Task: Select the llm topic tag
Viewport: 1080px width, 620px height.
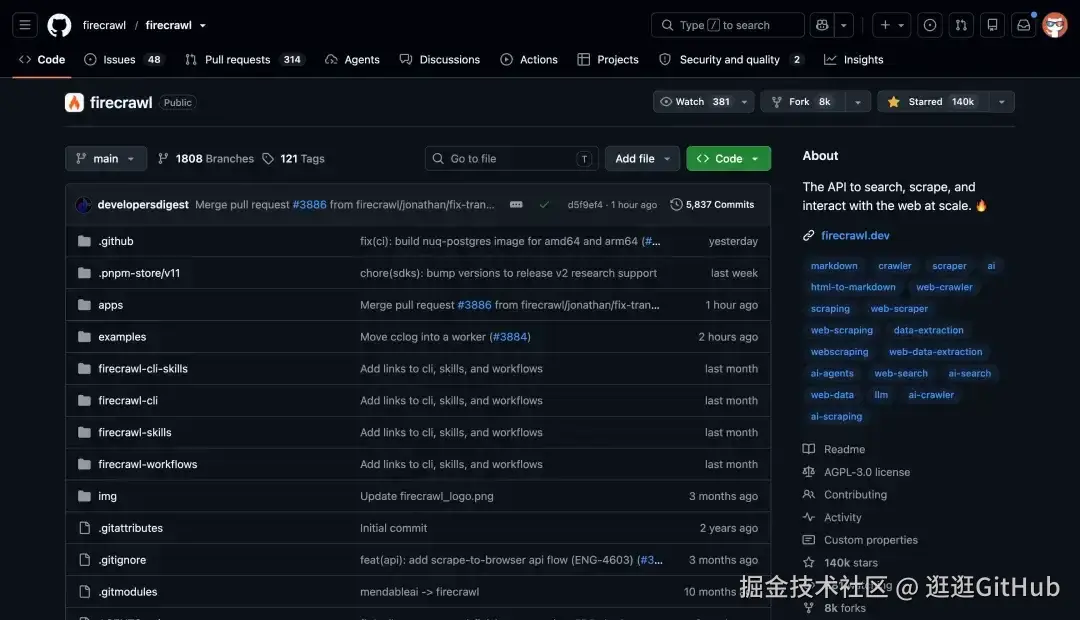Action: pyautogui.click(x=881, y=395)
